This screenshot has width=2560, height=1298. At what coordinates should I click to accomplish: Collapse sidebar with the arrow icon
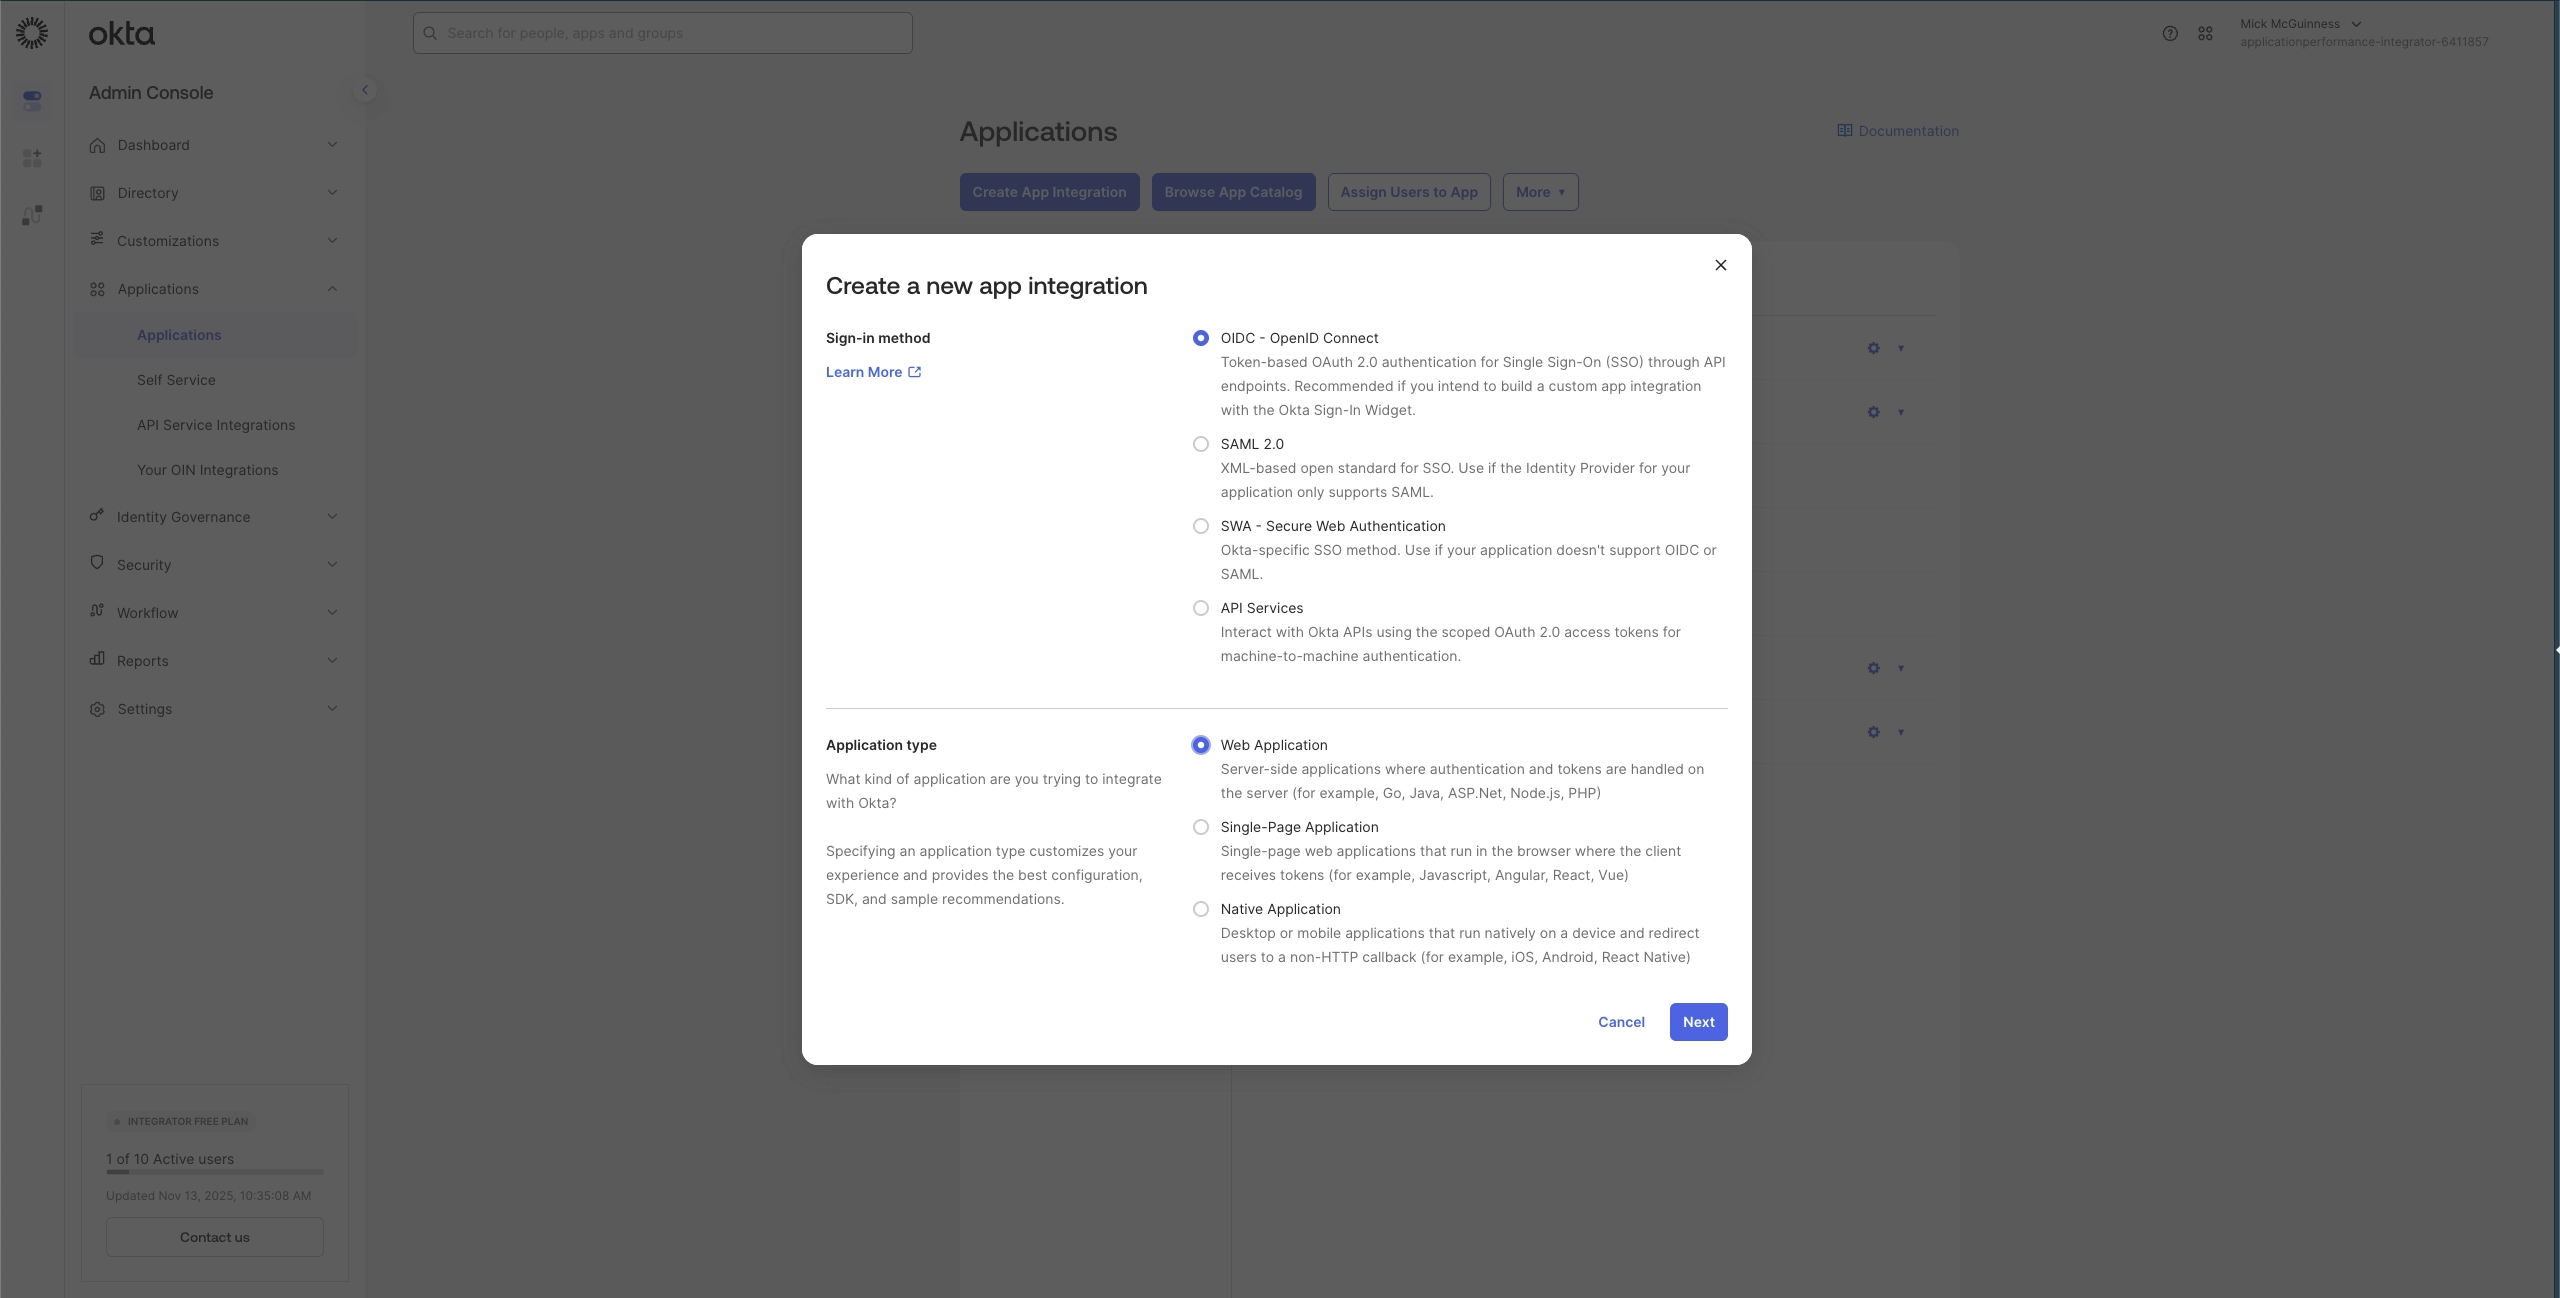(x=365, y=90)
